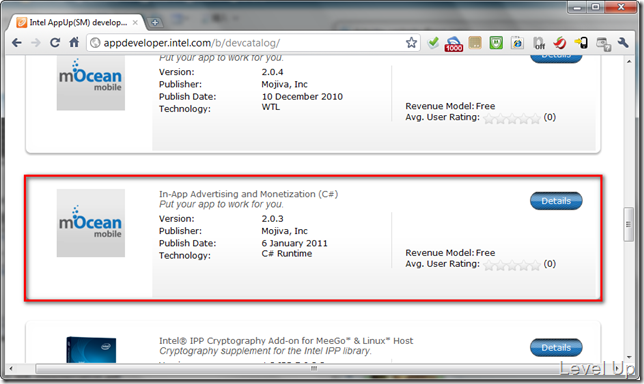Click the vertical scrollbar up arrow
Viewport: 644px width, 384px height.
tap(629, 62)
